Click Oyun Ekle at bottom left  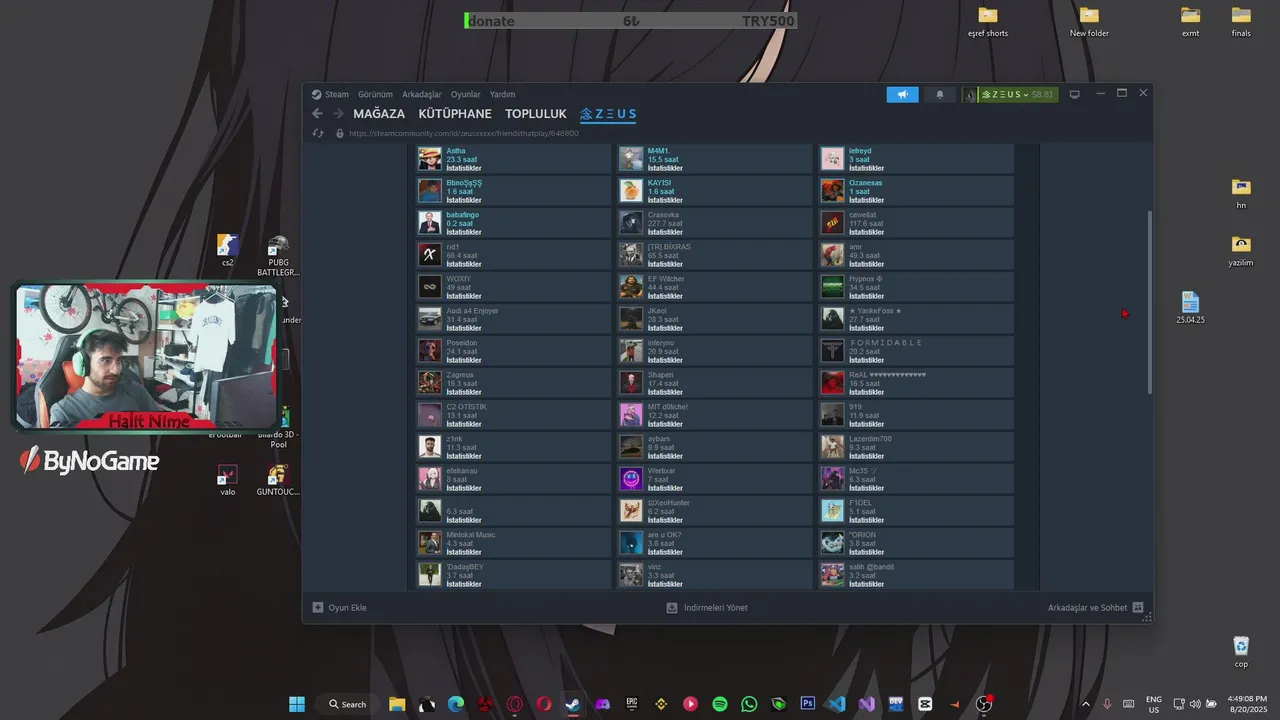[x=340, y=607]
